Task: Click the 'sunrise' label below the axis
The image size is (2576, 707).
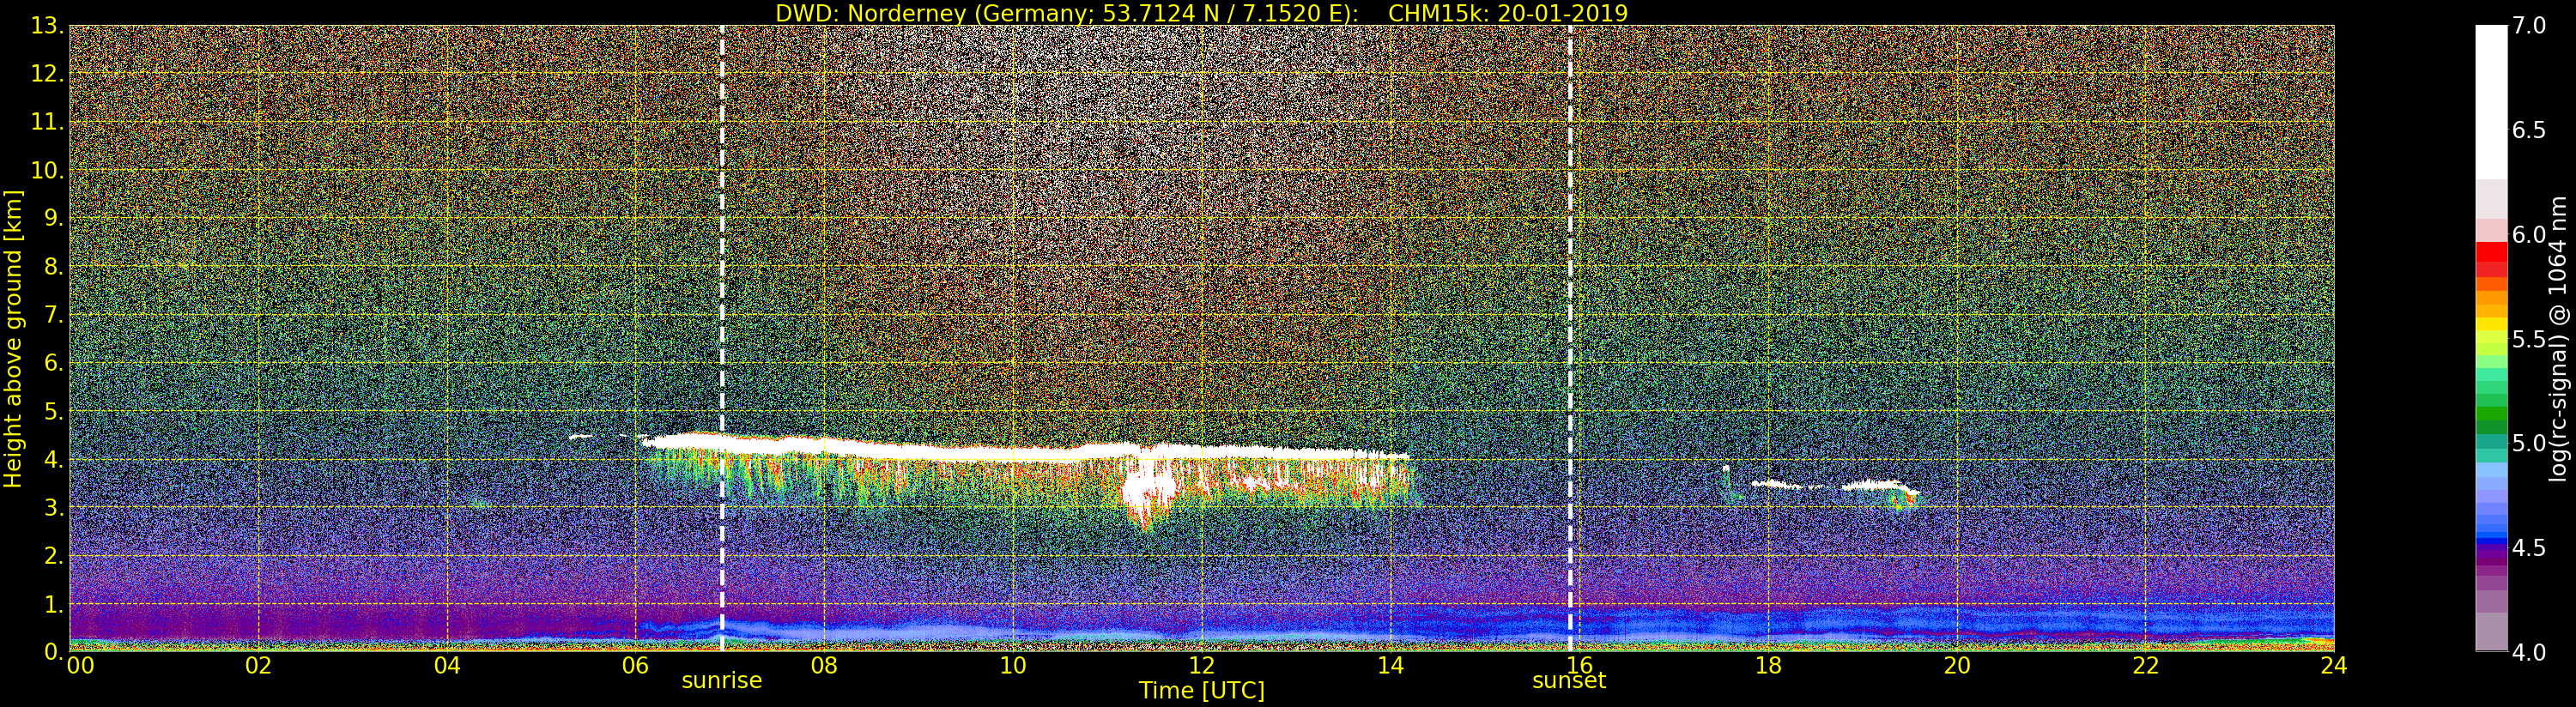Action: [722, 681]
